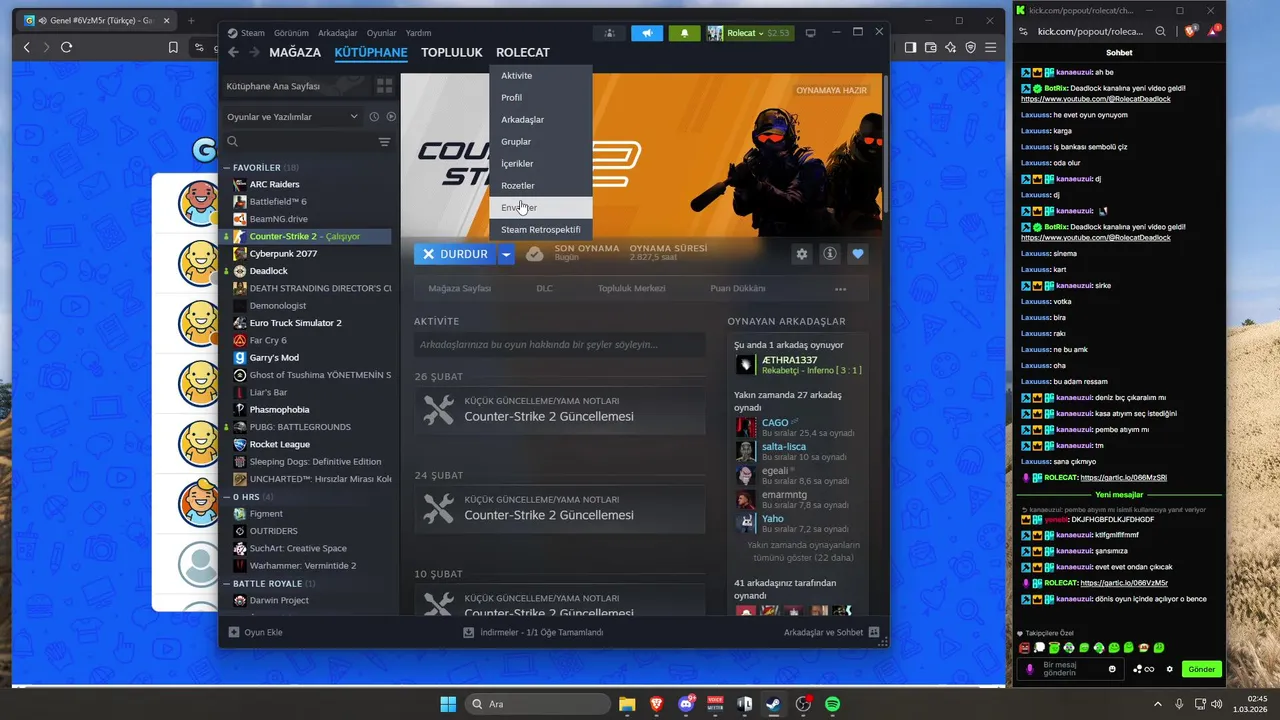Click the DURDUR stop button
1280x720 pixels.
pyautogui.click(x=456, y=254)
